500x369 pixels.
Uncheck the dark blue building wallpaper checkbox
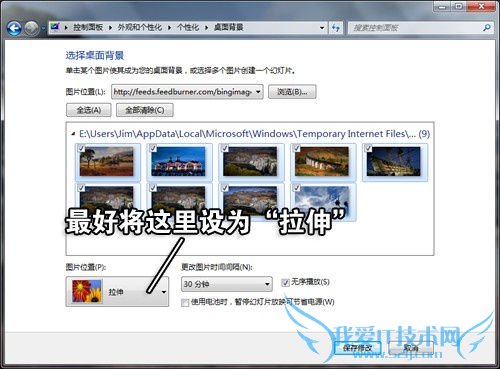[368, 148]
